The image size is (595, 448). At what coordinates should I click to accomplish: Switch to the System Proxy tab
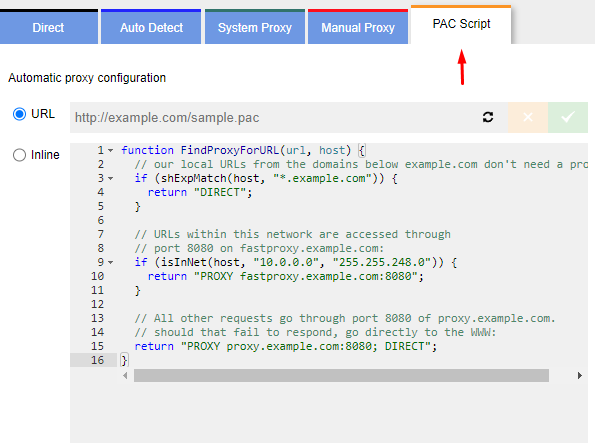pyautogui.click(x=255, y=27)
